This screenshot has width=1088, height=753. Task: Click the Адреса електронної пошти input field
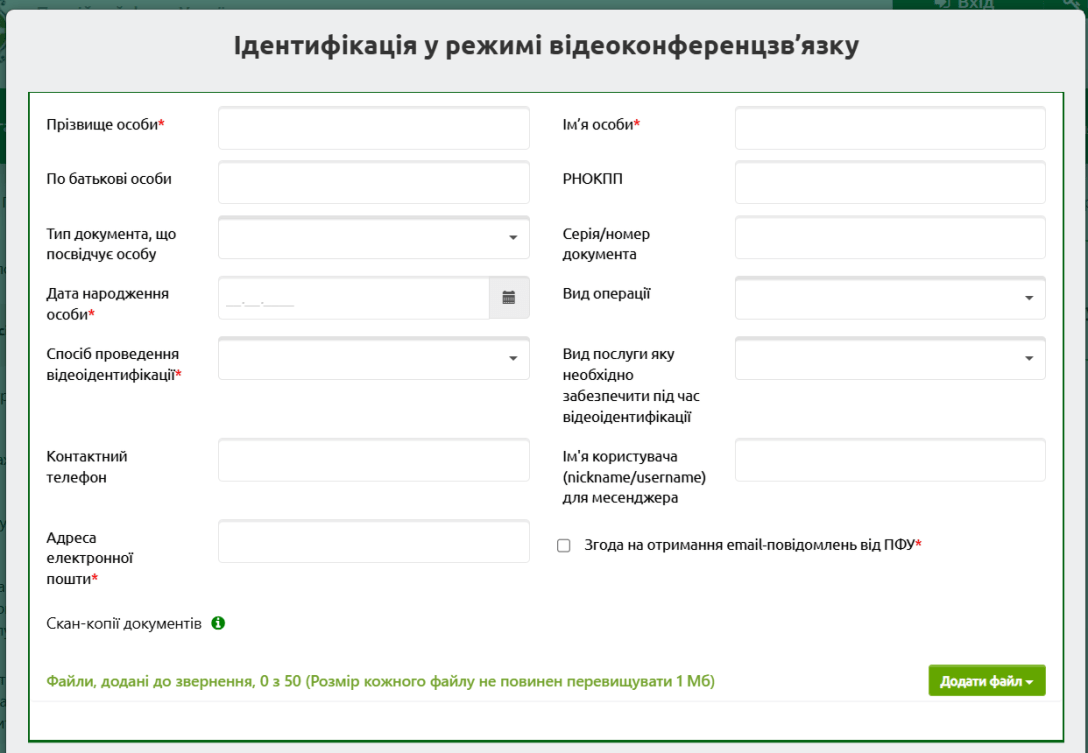(373, 540)
